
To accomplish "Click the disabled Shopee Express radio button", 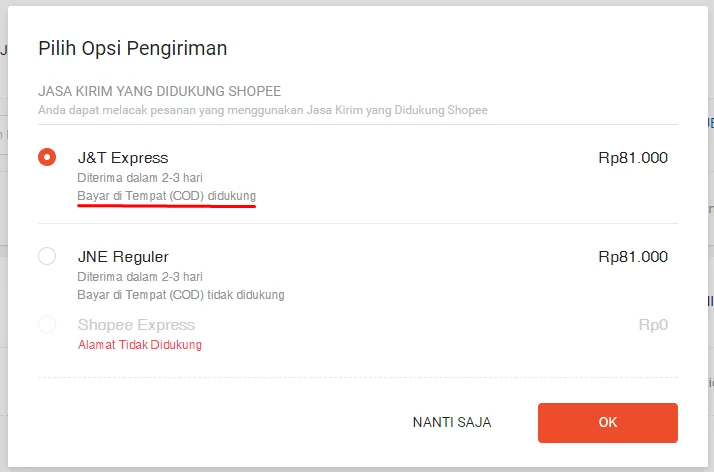I will click(47, 324).
